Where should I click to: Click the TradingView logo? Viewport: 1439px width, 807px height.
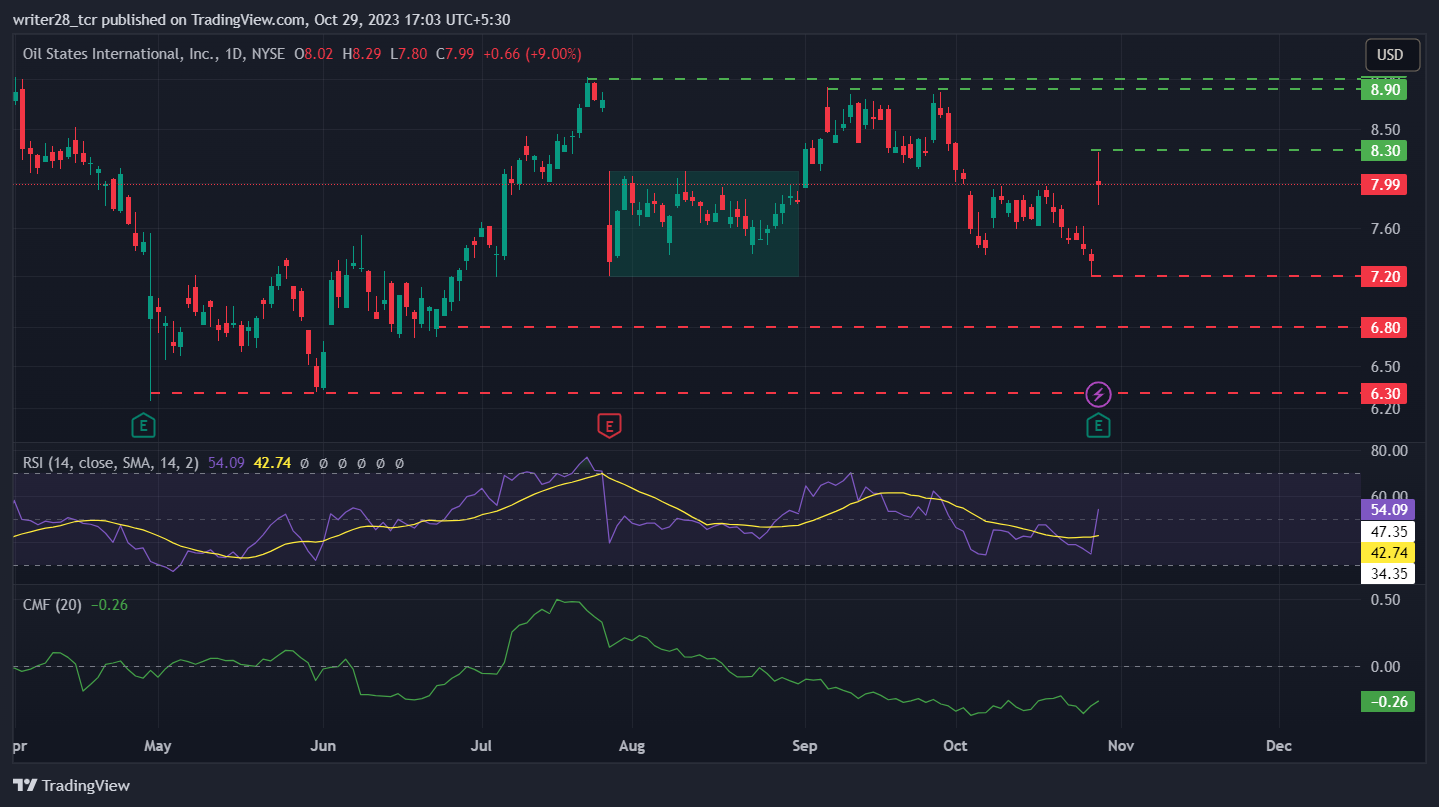71,786
